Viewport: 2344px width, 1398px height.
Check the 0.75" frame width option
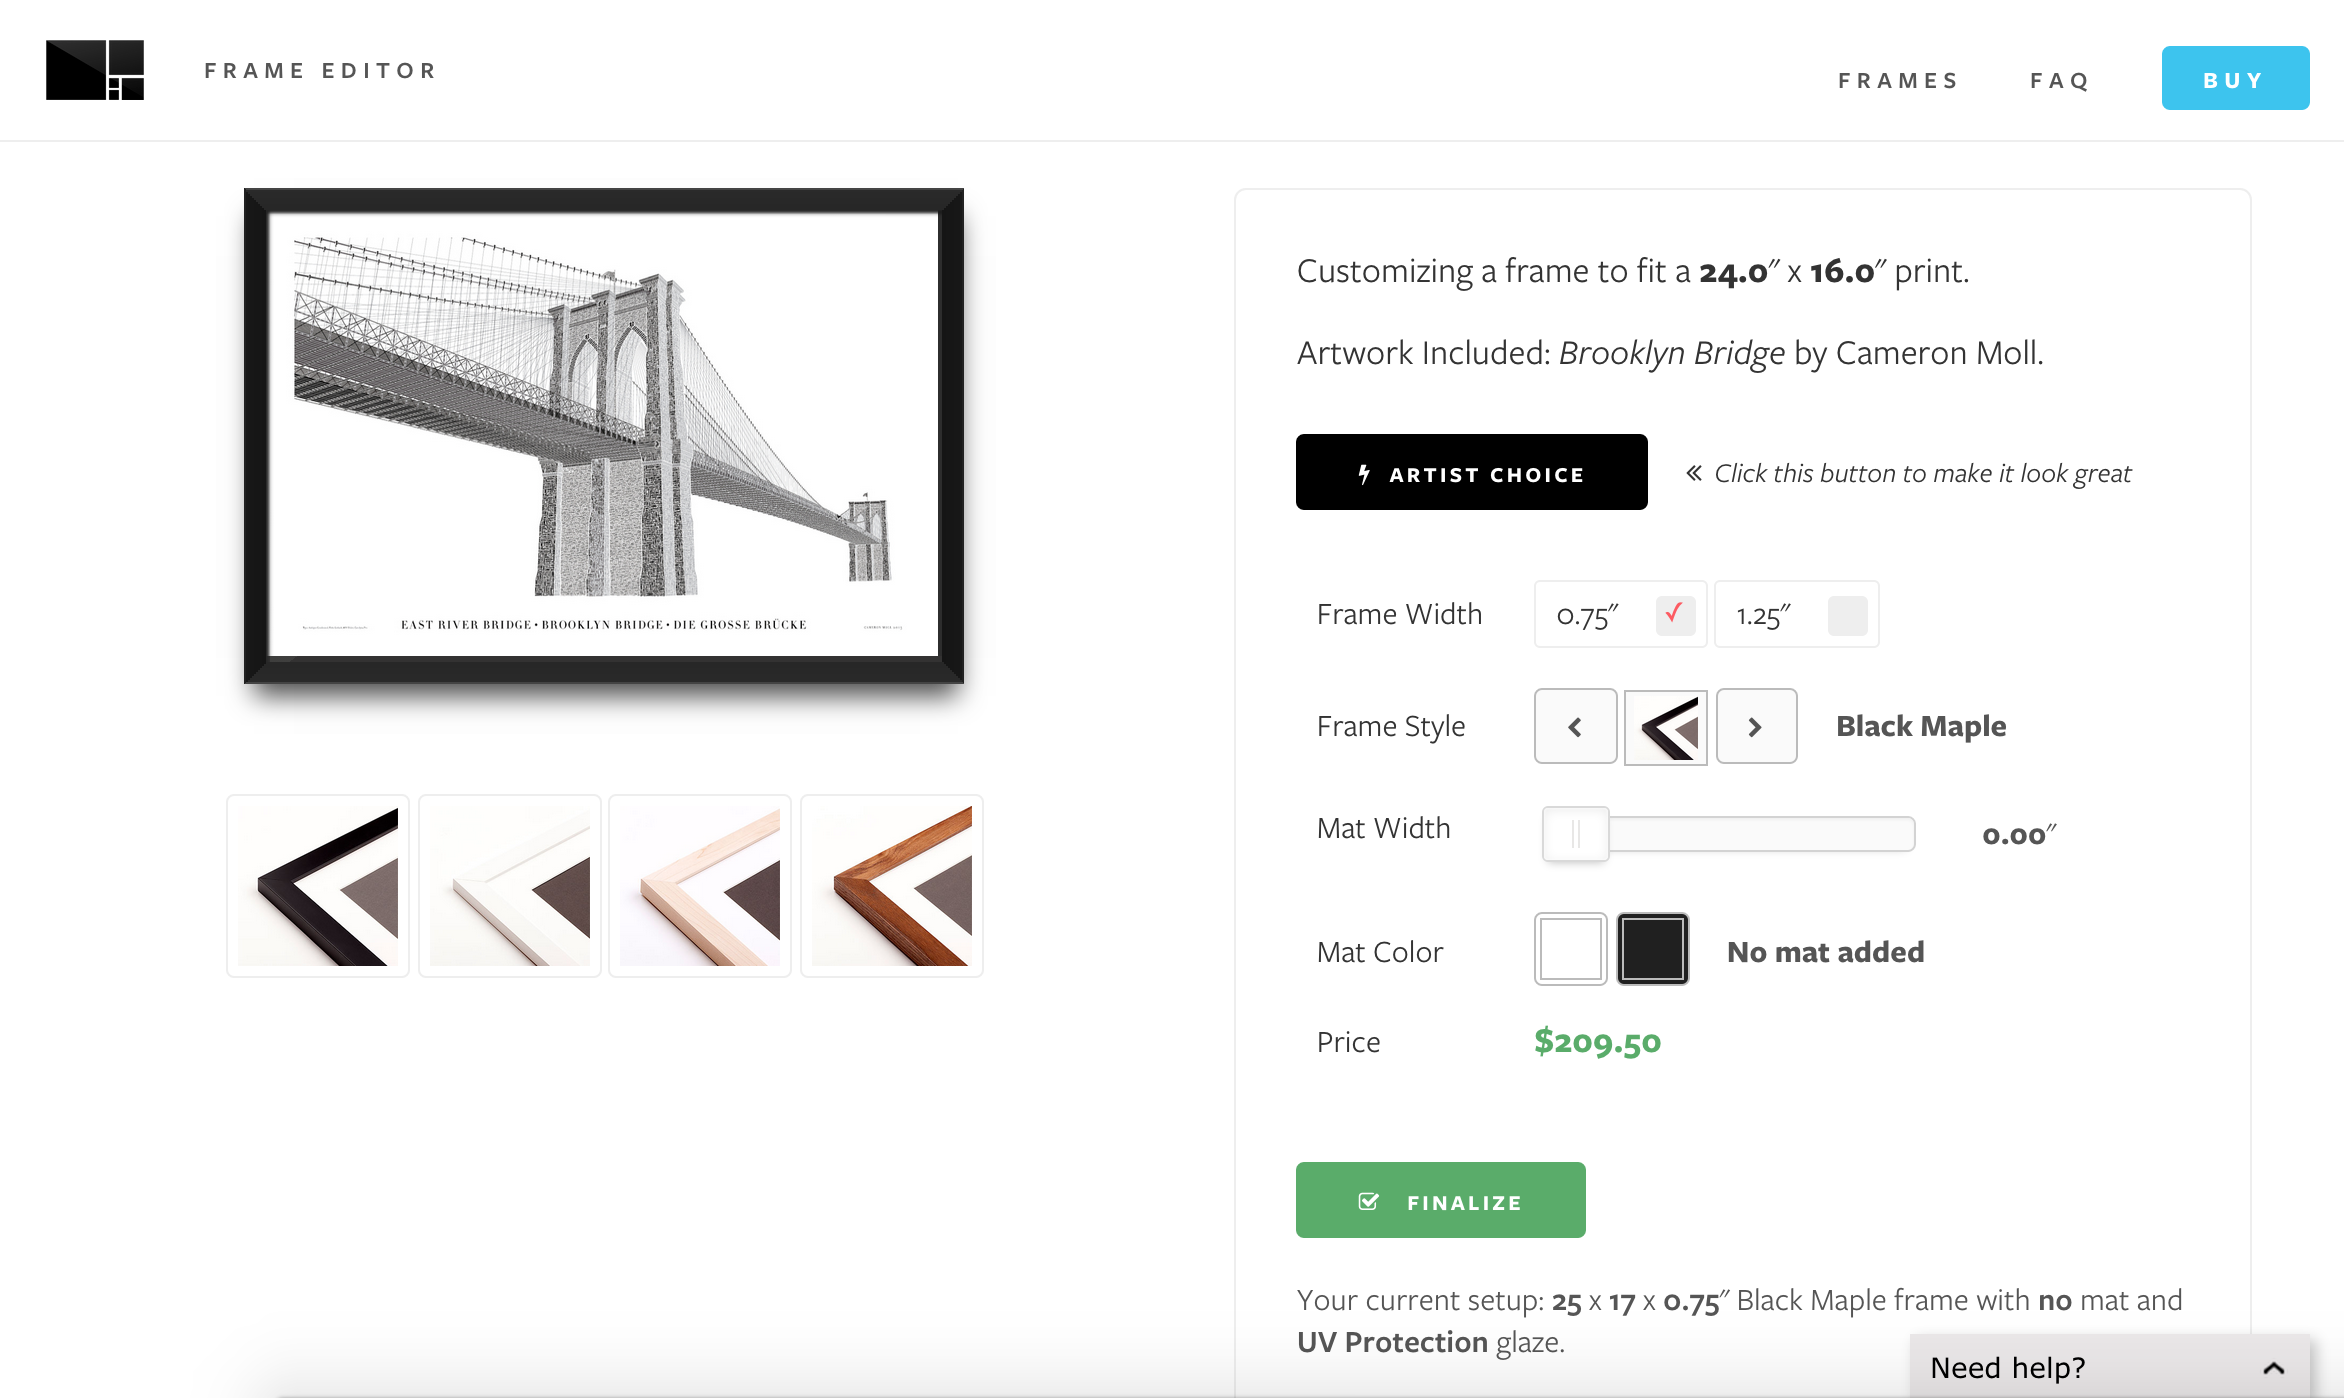pos(1675,615)
